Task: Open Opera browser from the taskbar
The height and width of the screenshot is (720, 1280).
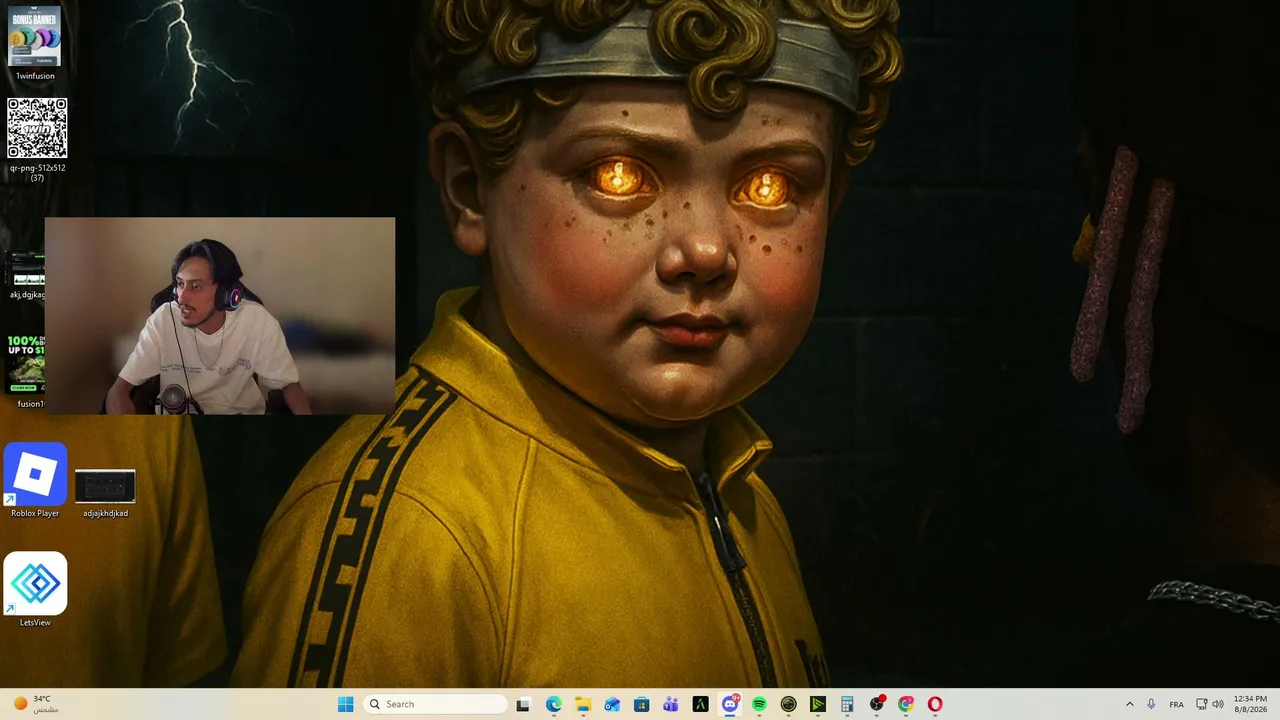Action: pos(935,704)
